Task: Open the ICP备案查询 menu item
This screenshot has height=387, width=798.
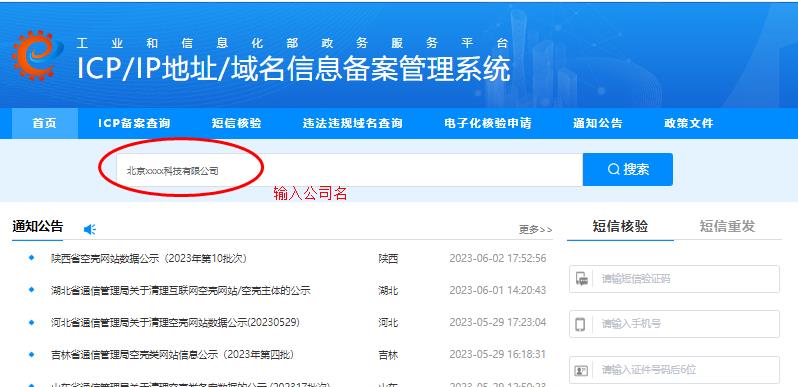Action: pos(134,123)
